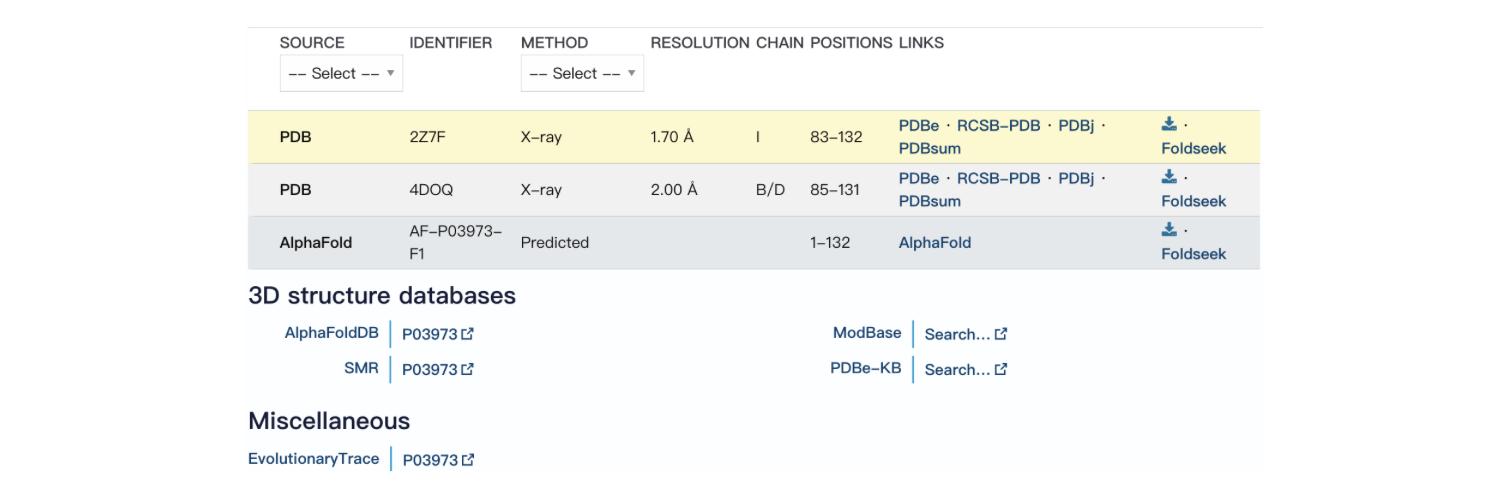Open the METHOD filter dropdown

(x=582, y=74)
